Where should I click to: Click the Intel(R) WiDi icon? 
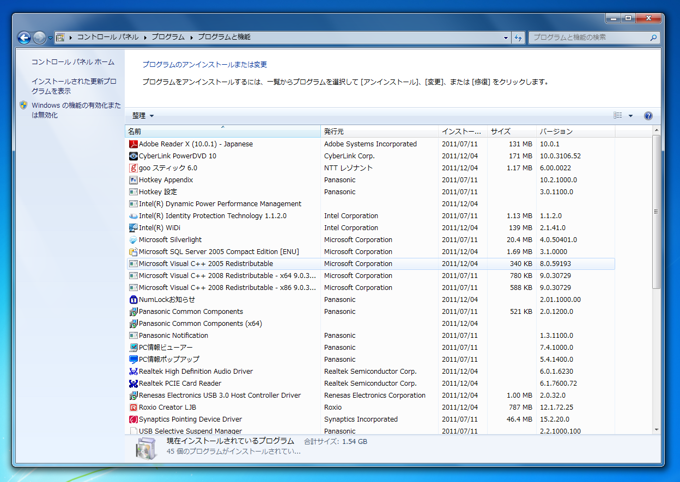pos(133,228)
